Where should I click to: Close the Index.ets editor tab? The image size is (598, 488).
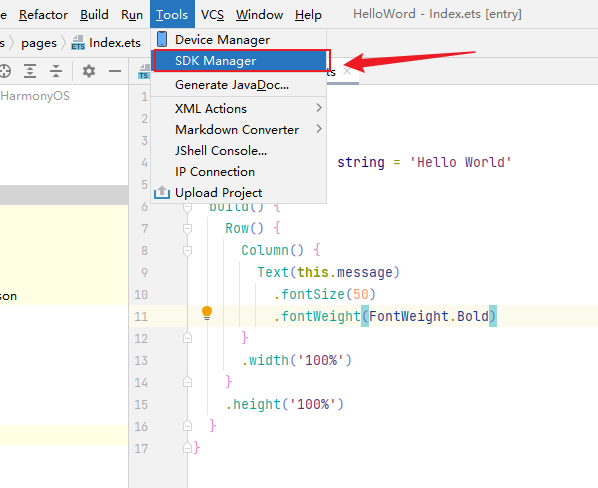click(x=347, y=71)
